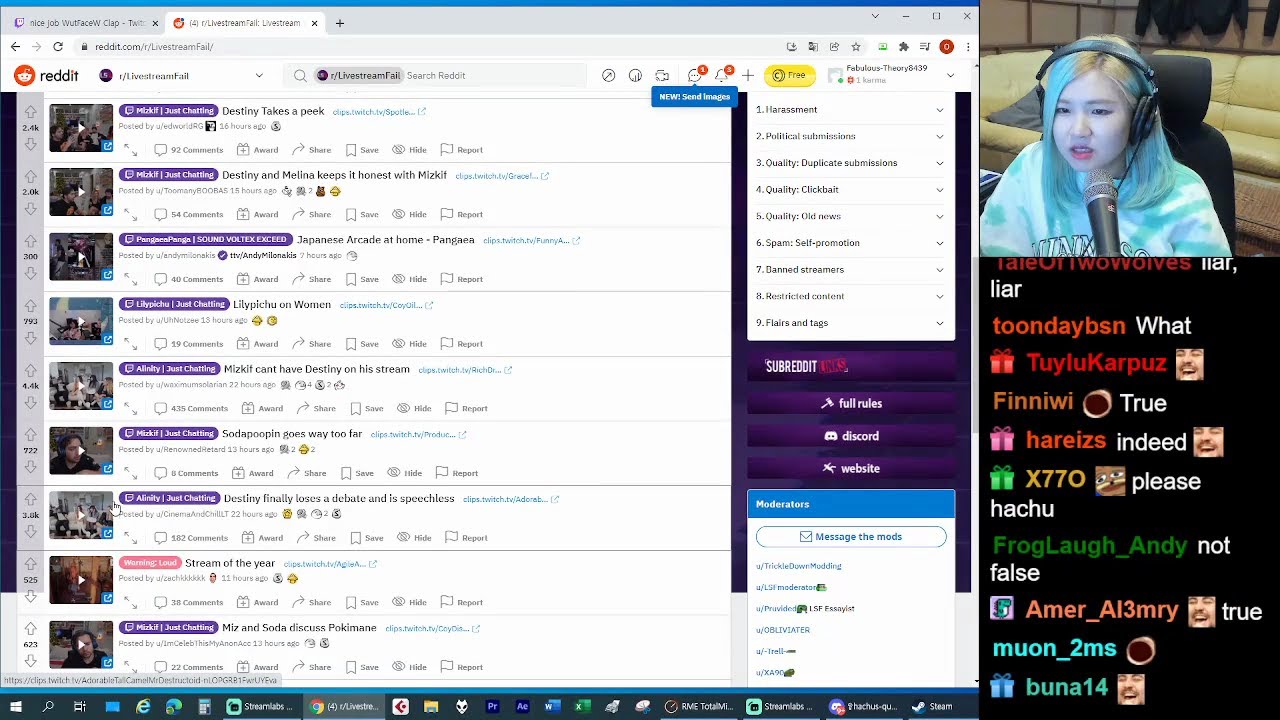Open the Reddit coins icon in header
Image resolution: width=1280 pixels, height=720 pixels.
[635, 76]
